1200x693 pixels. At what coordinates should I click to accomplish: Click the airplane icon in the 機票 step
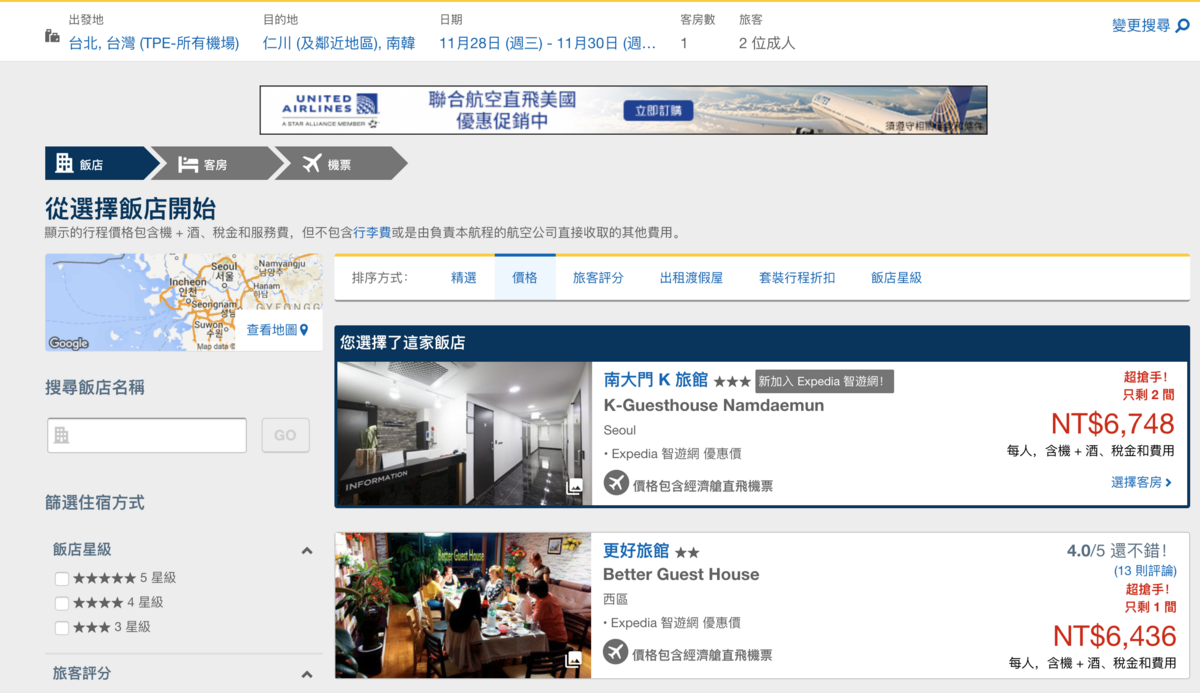[311, 164]
